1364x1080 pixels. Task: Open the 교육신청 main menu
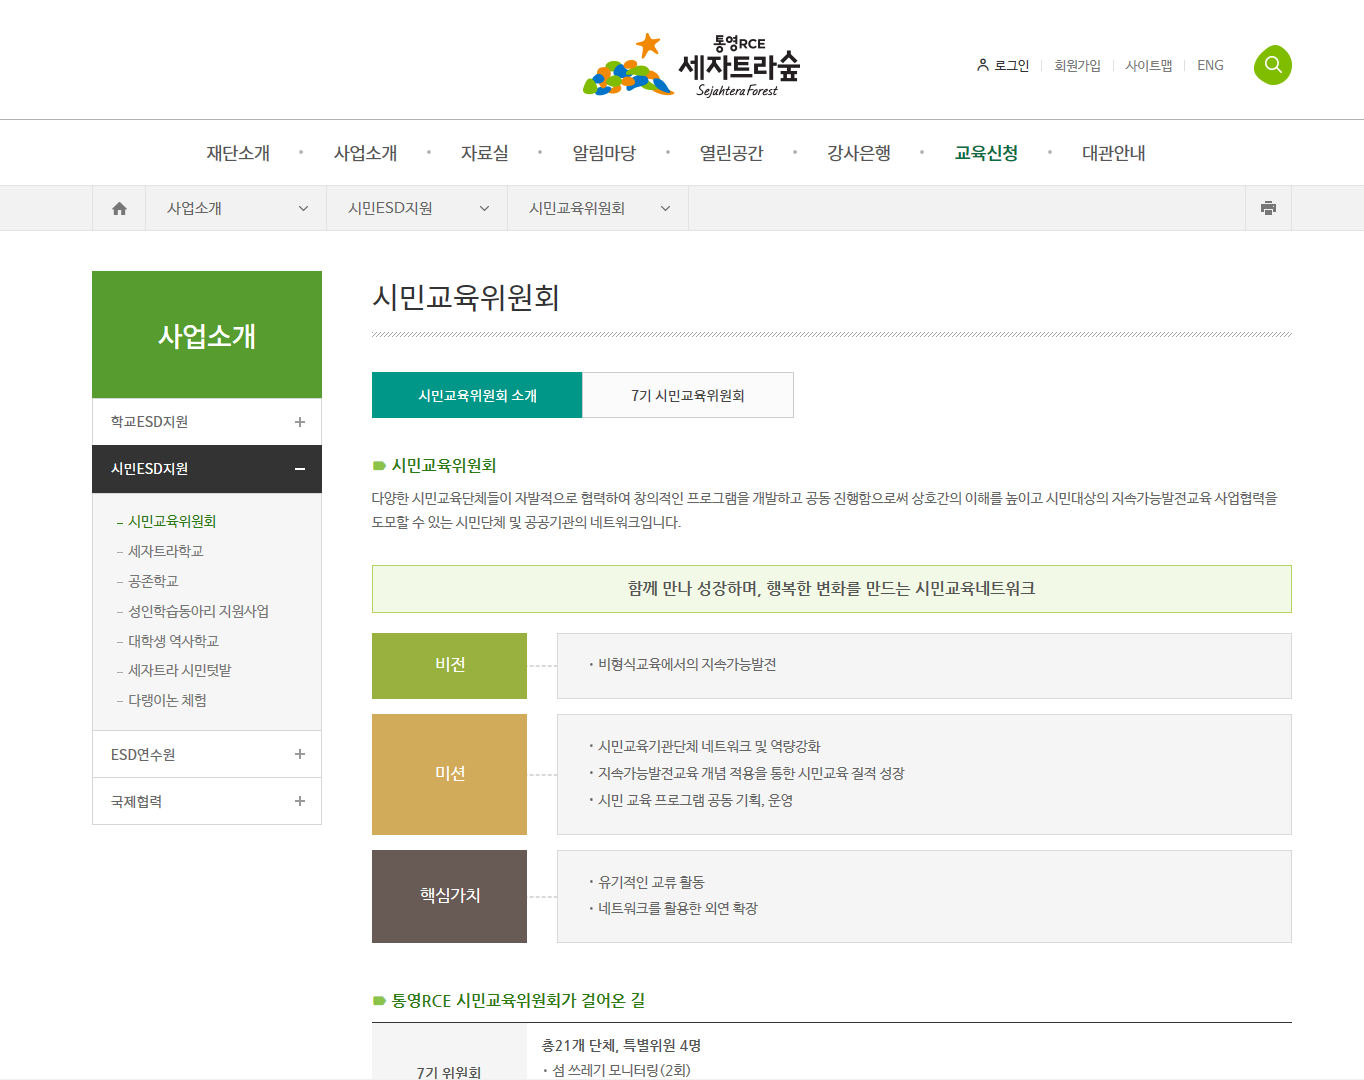[986, 153]
